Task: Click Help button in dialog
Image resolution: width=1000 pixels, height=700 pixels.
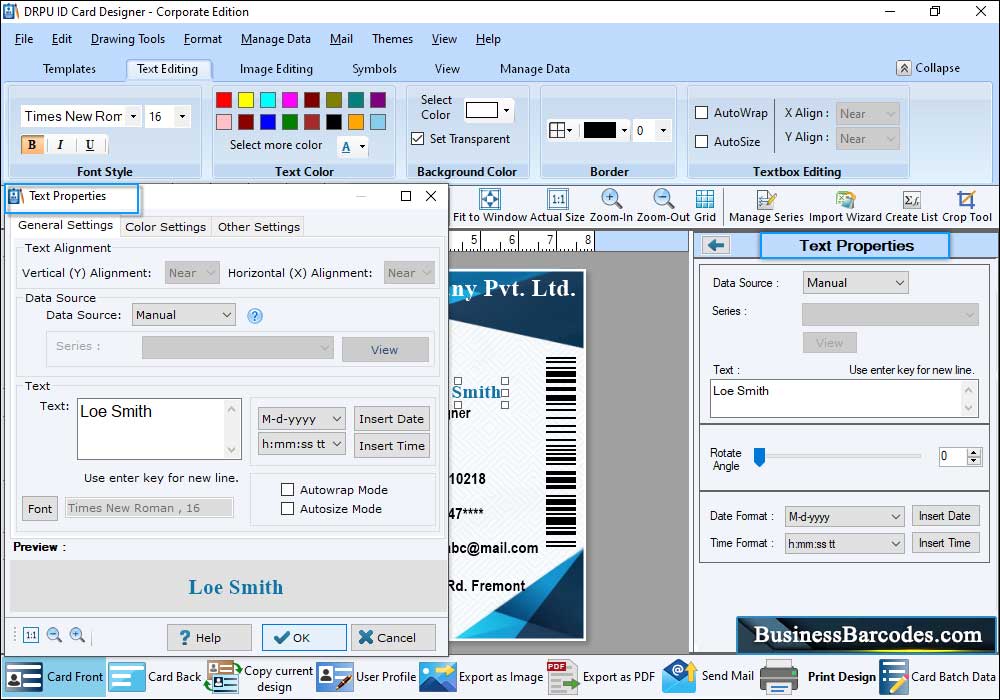Action: click(x=209, y=638)
